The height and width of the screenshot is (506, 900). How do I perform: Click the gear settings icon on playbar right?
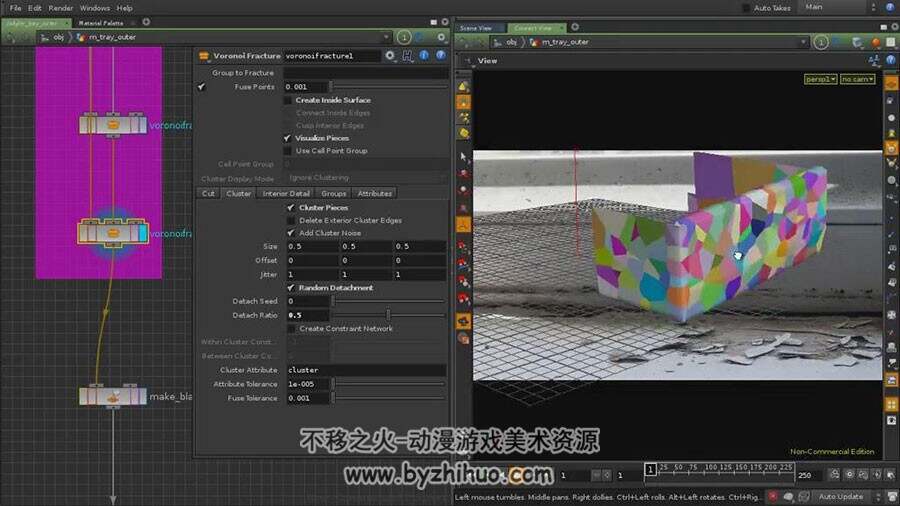pos(850,474)
